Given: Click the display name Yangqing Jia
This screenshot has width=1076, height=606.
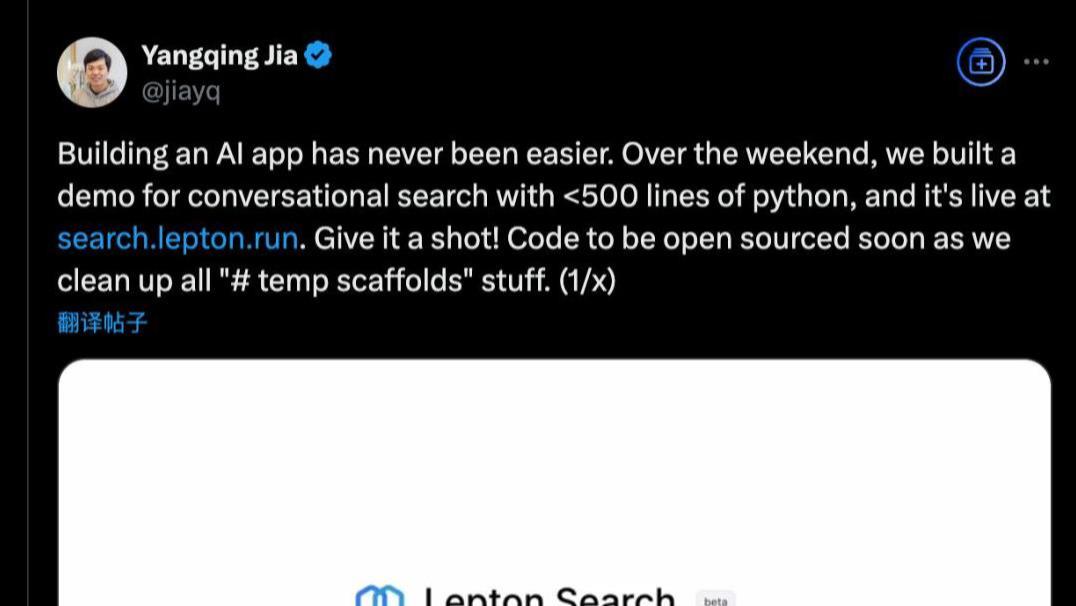Looking at the screenshot, I should 219,55.
